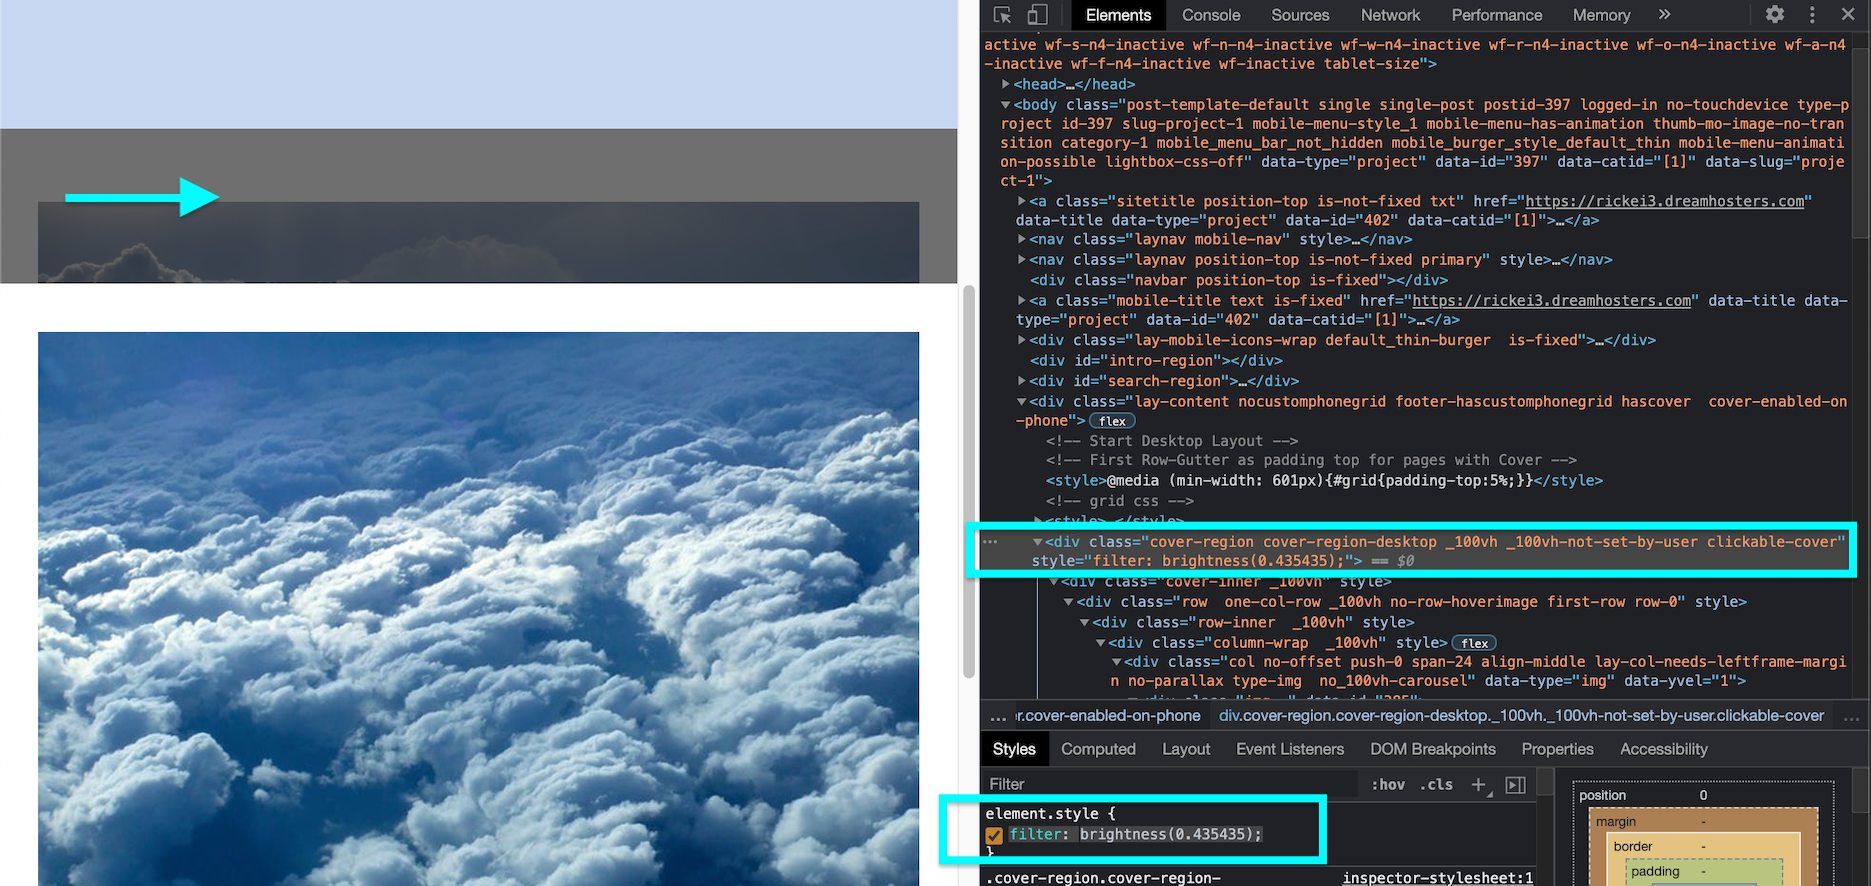
Task: Click the Filter styles input field
Action: (1170, 785)
